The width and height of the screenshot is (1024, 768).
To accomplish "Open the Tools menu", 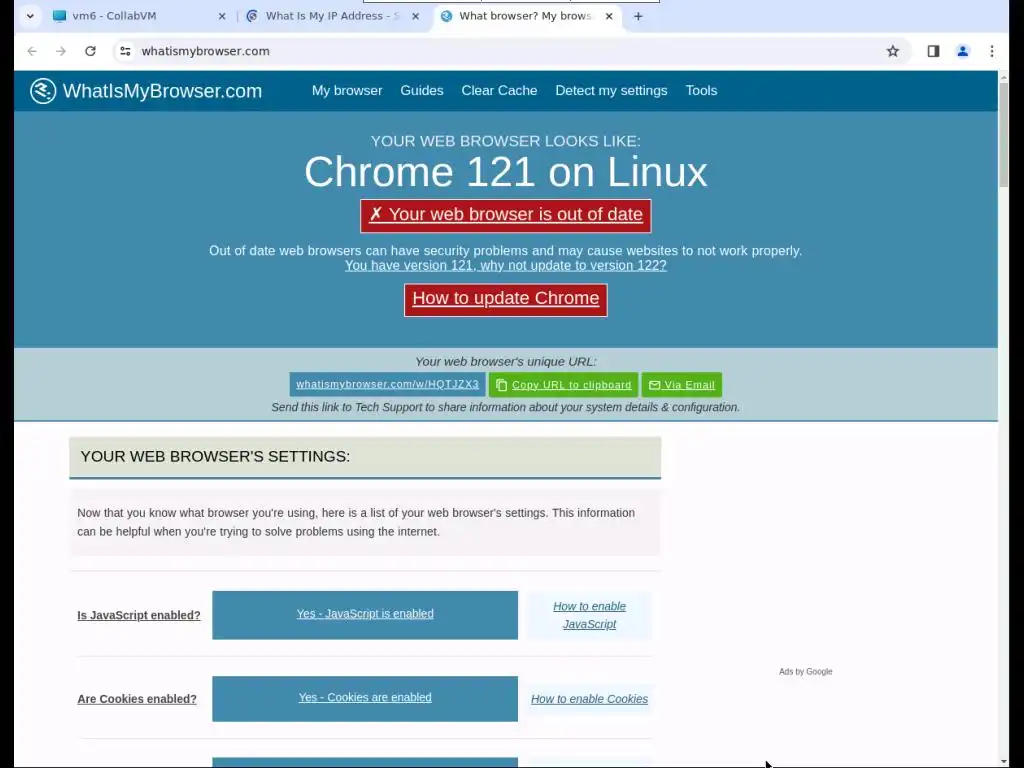I will point(701,91).
